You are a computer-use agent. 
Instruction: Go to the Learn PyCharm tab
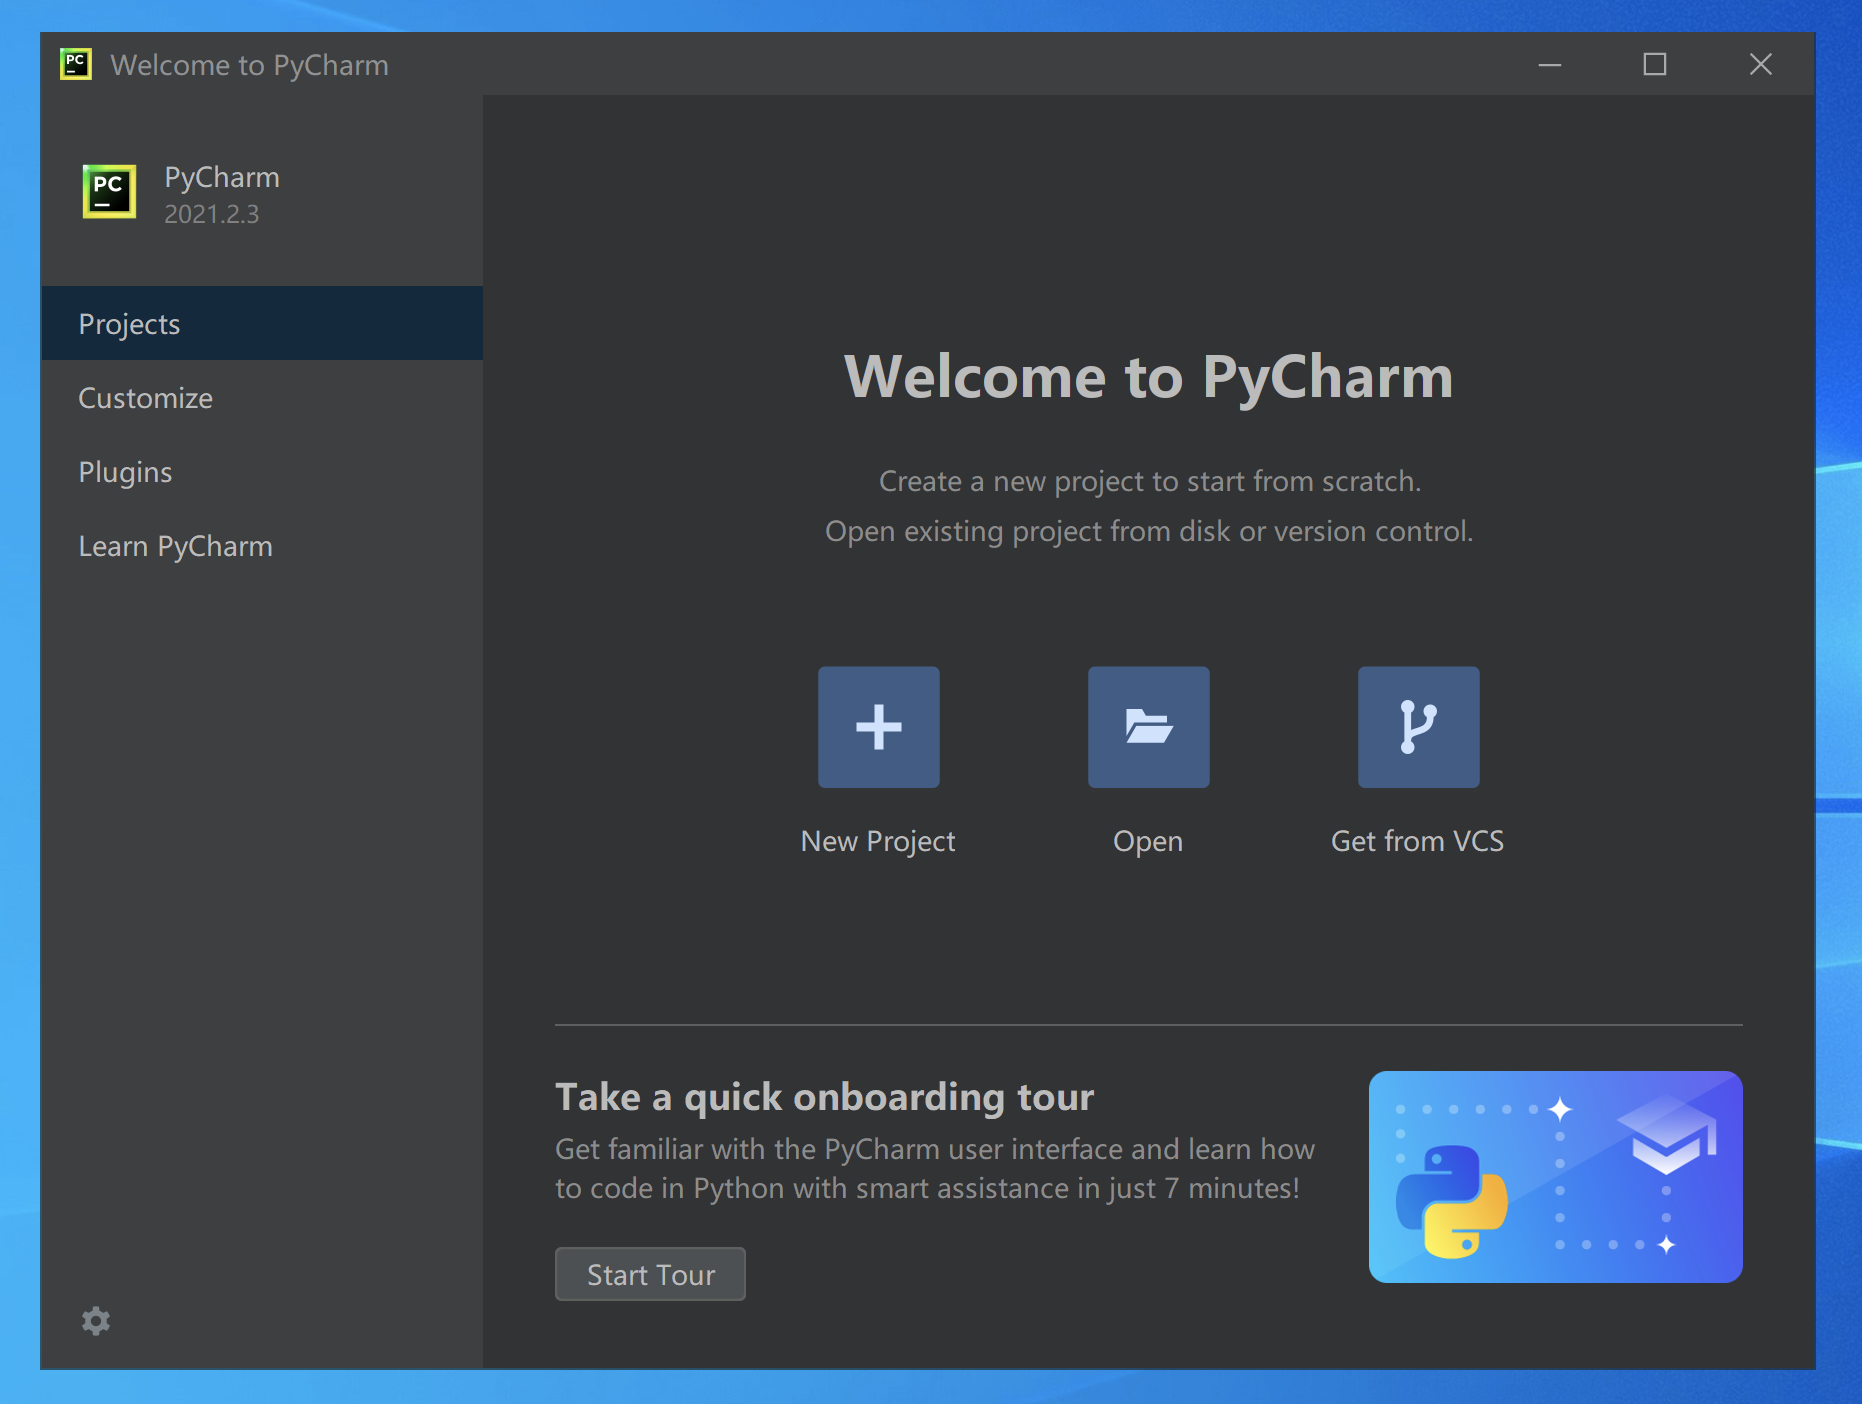pyautogui.click(x=262, y=545)
